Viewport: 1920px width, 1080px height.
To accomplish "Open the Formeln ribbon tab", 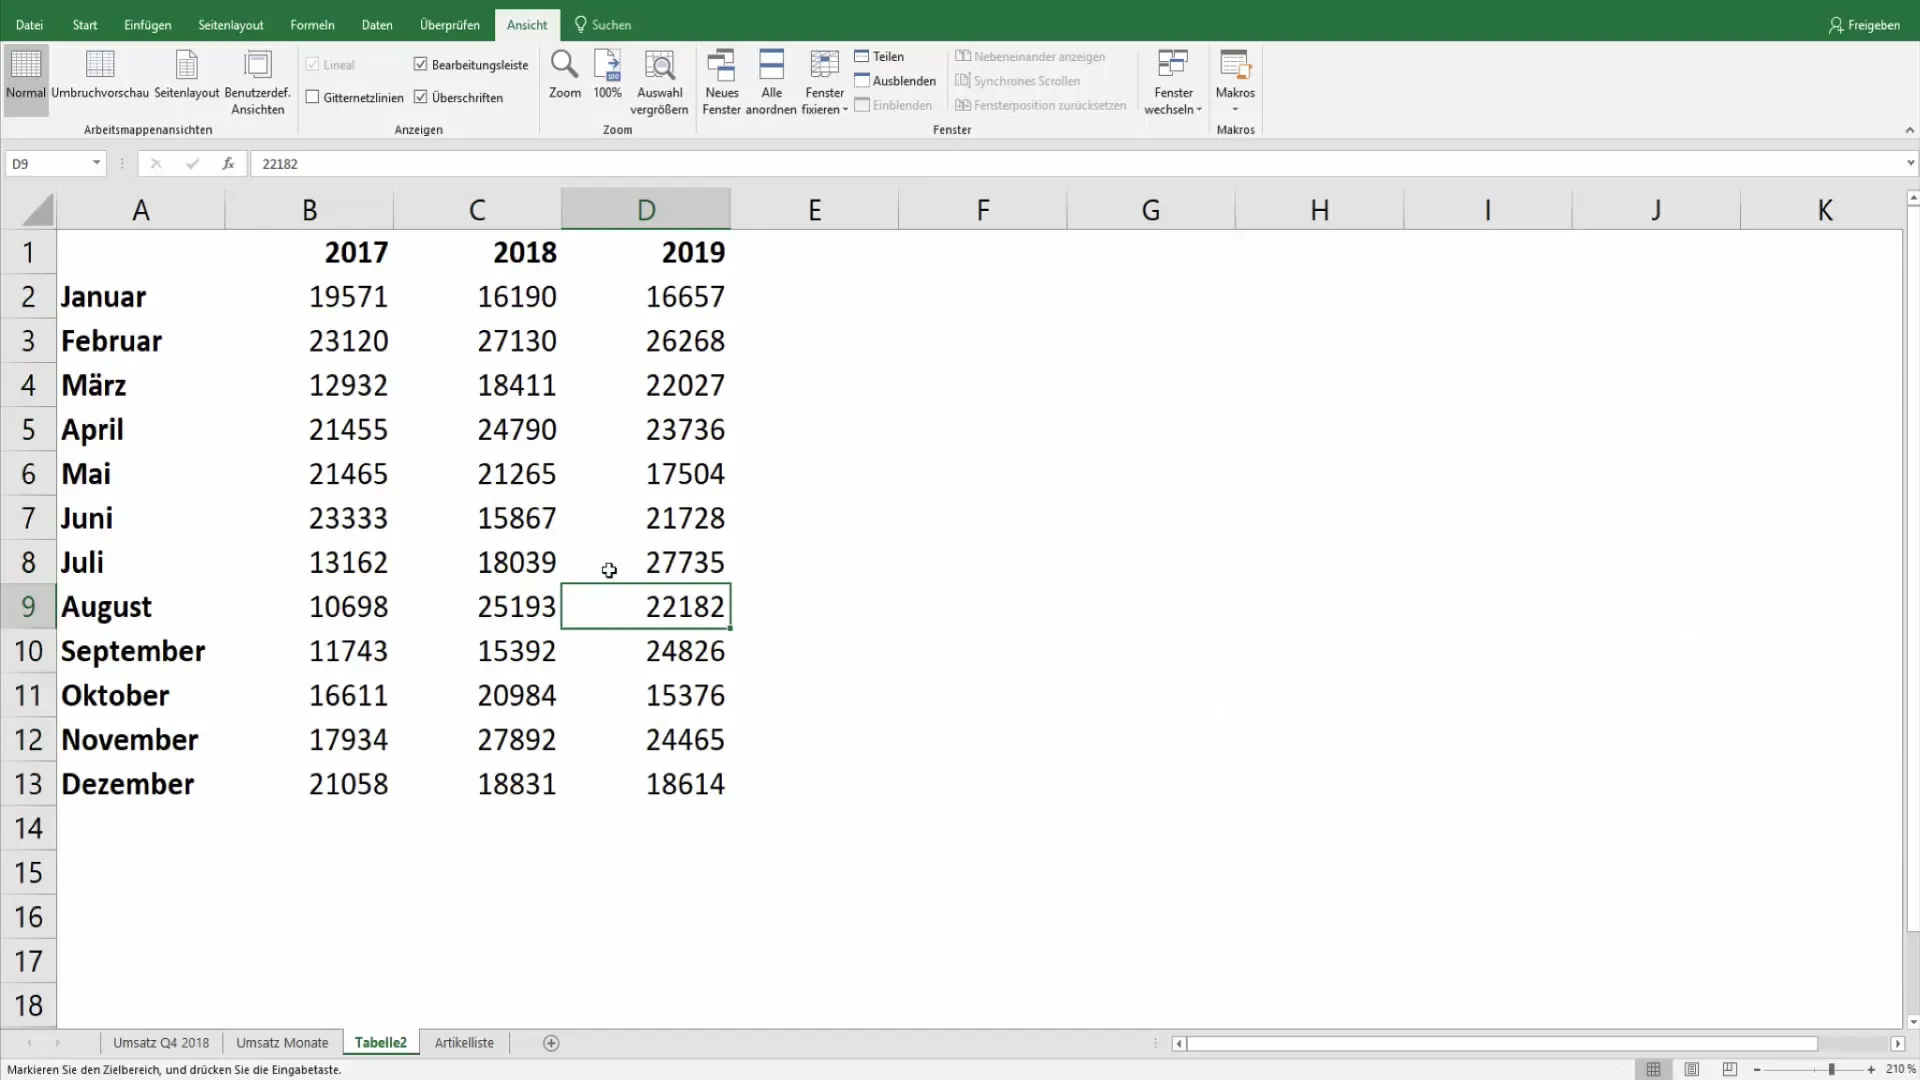I will pyautogui.click(x=313, y=24).
